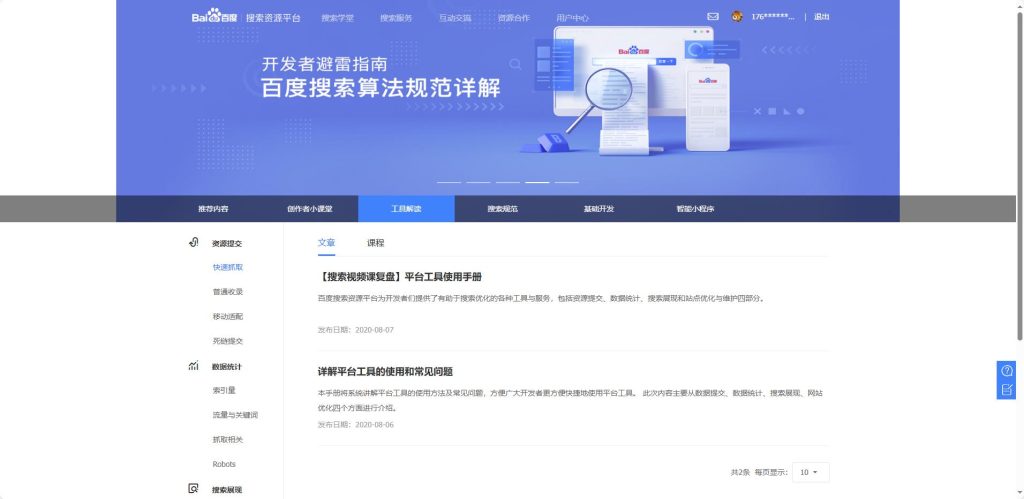Click second banner carousel indicator
The width and height of the screenshot is (1024, 499).
[478, 182]
